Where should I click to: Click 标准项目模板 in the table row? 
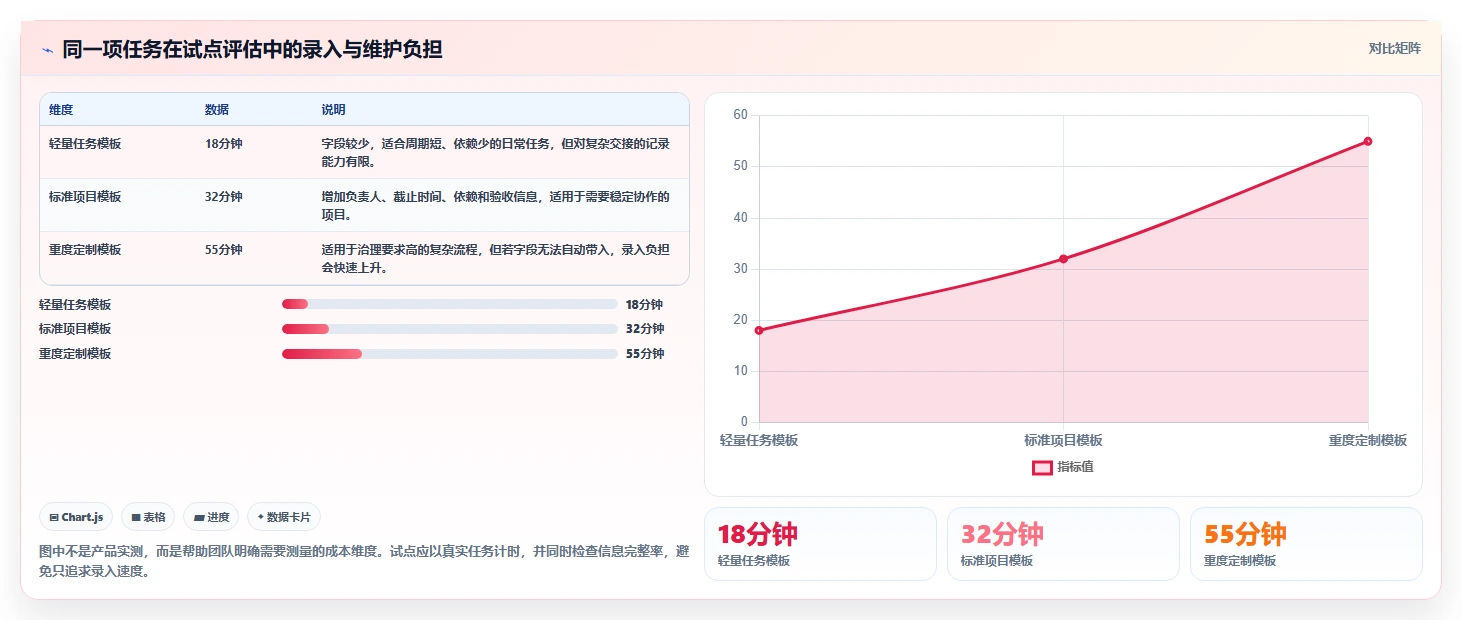pos(85,197)
